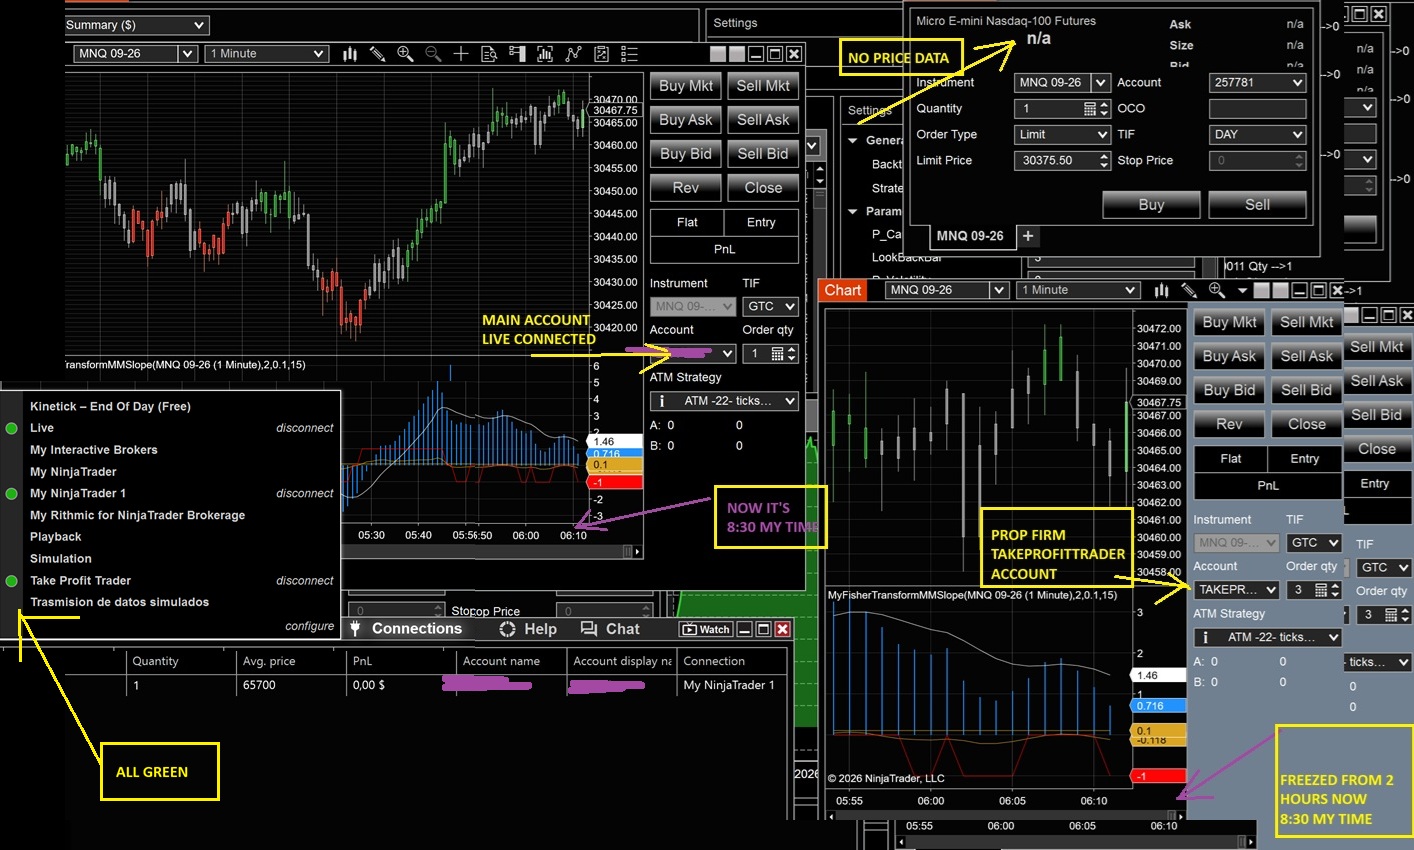The image size is (1414, 850).
Task: Disconnect the My NinjaTrader 1 connection
Action: 305,494
